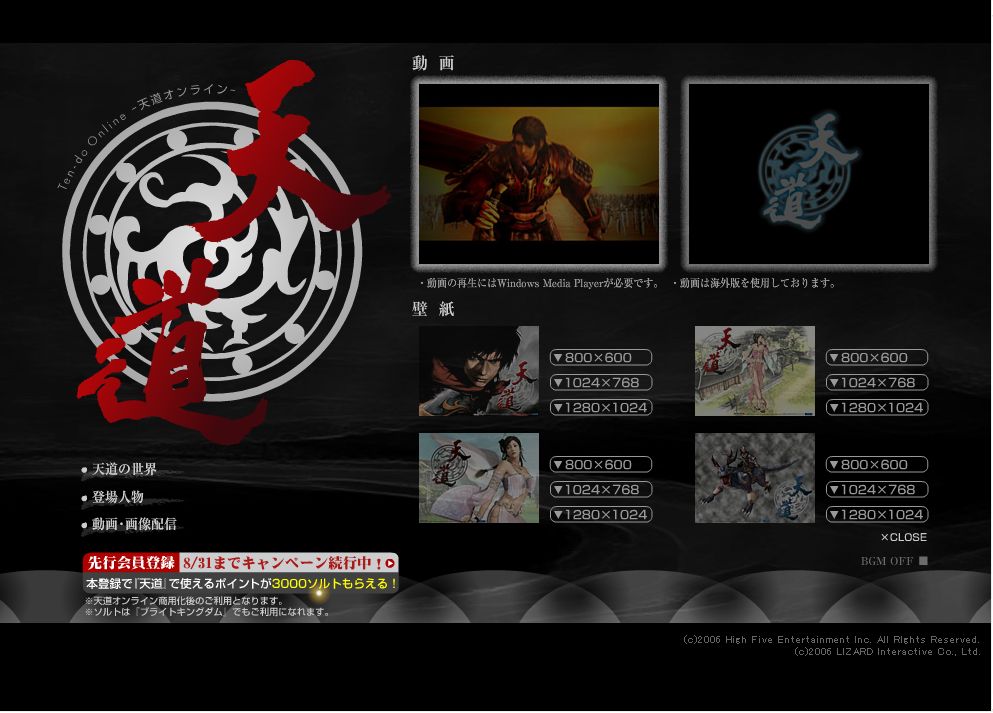Open the village woman wallpaper thumbnail

755,371
